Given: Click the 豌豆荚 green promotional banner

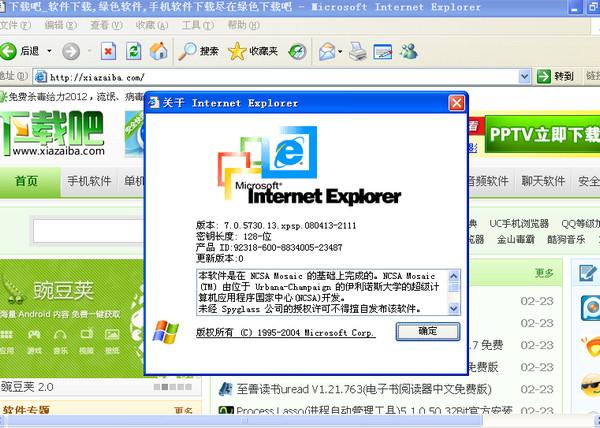Looking at the screenshot, I should [72, 318].
